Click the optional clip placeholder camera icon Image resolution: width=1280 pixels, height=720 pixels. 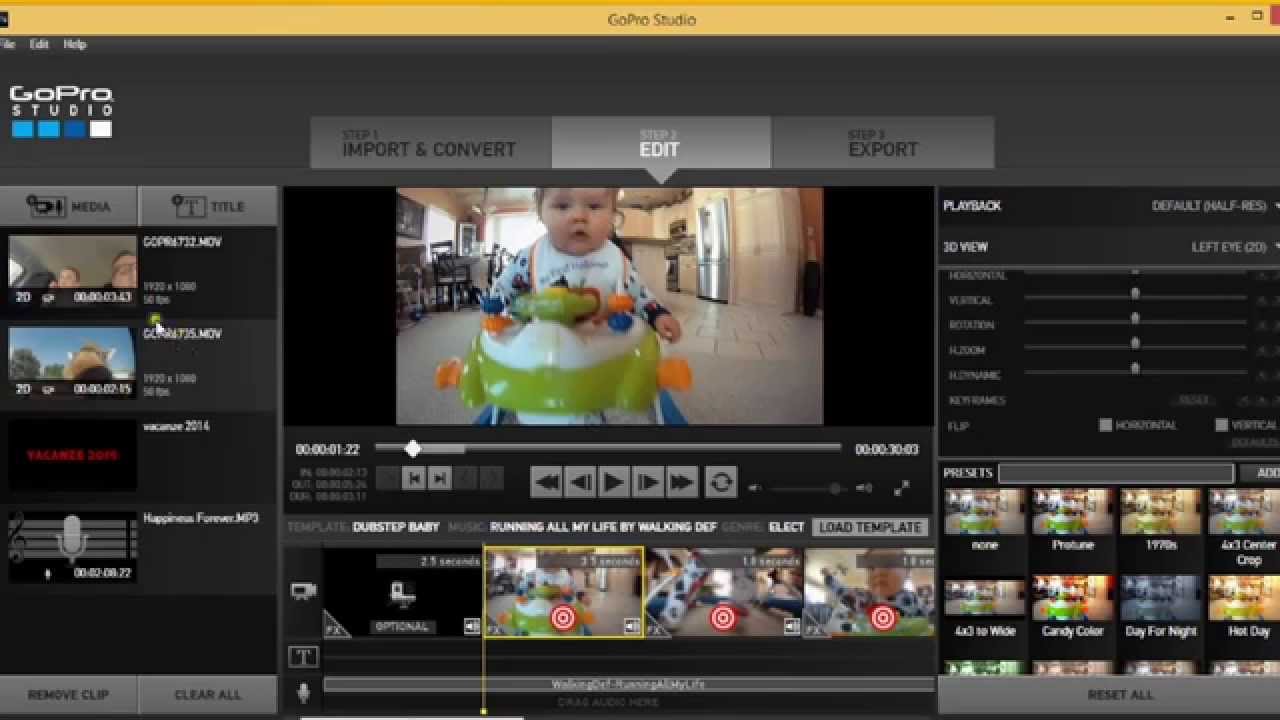click(x=402, y=594)
